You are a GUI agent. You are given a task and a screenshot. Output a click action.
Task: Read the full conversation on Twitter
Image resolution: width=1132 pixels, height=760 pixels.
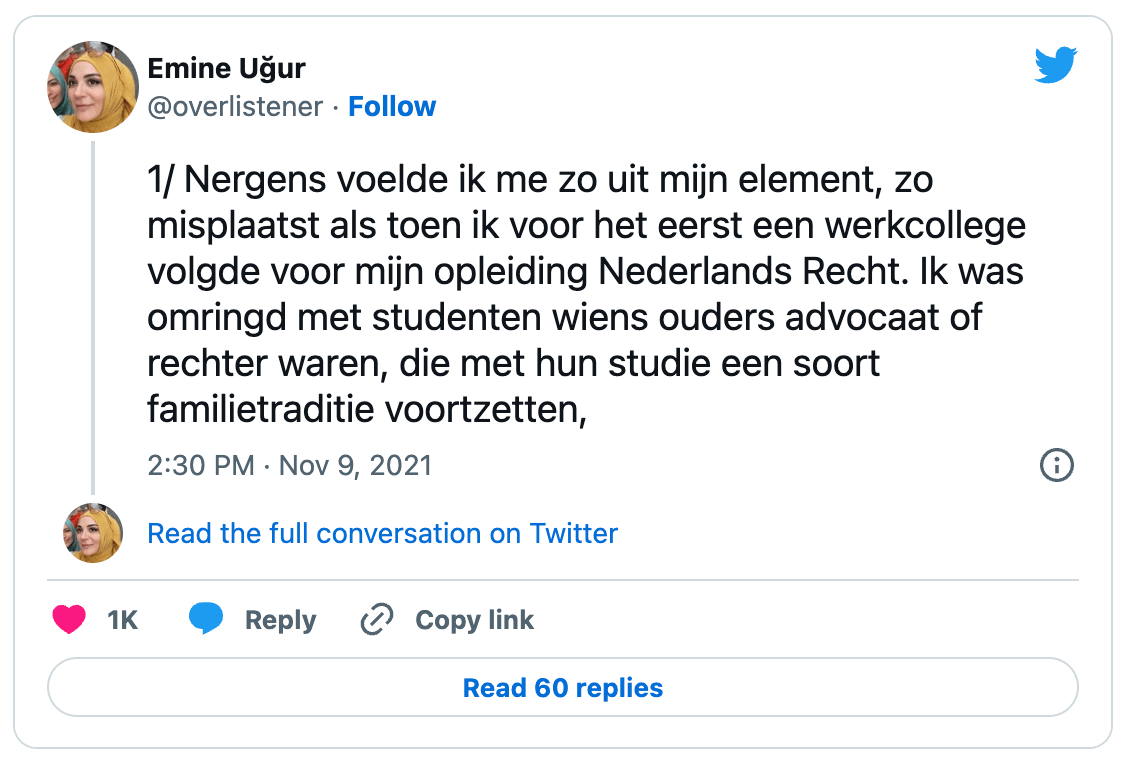[x=382, y=533]
